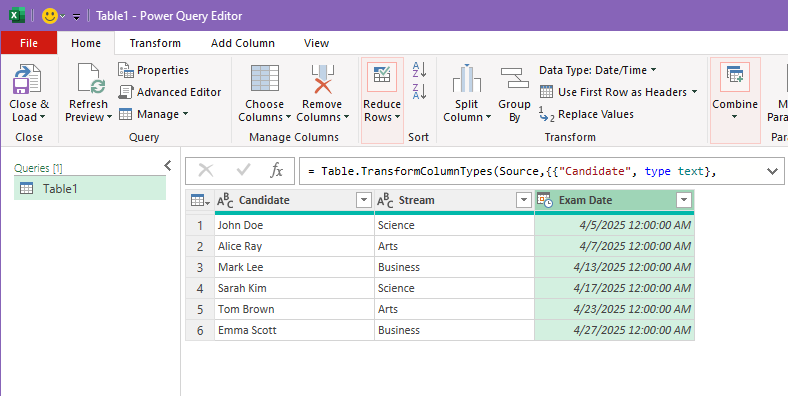Click the 4/13/2025 12:00:00 AM cell
The image size is (788, 396).
pyautogui.click(x=615, y=267)
